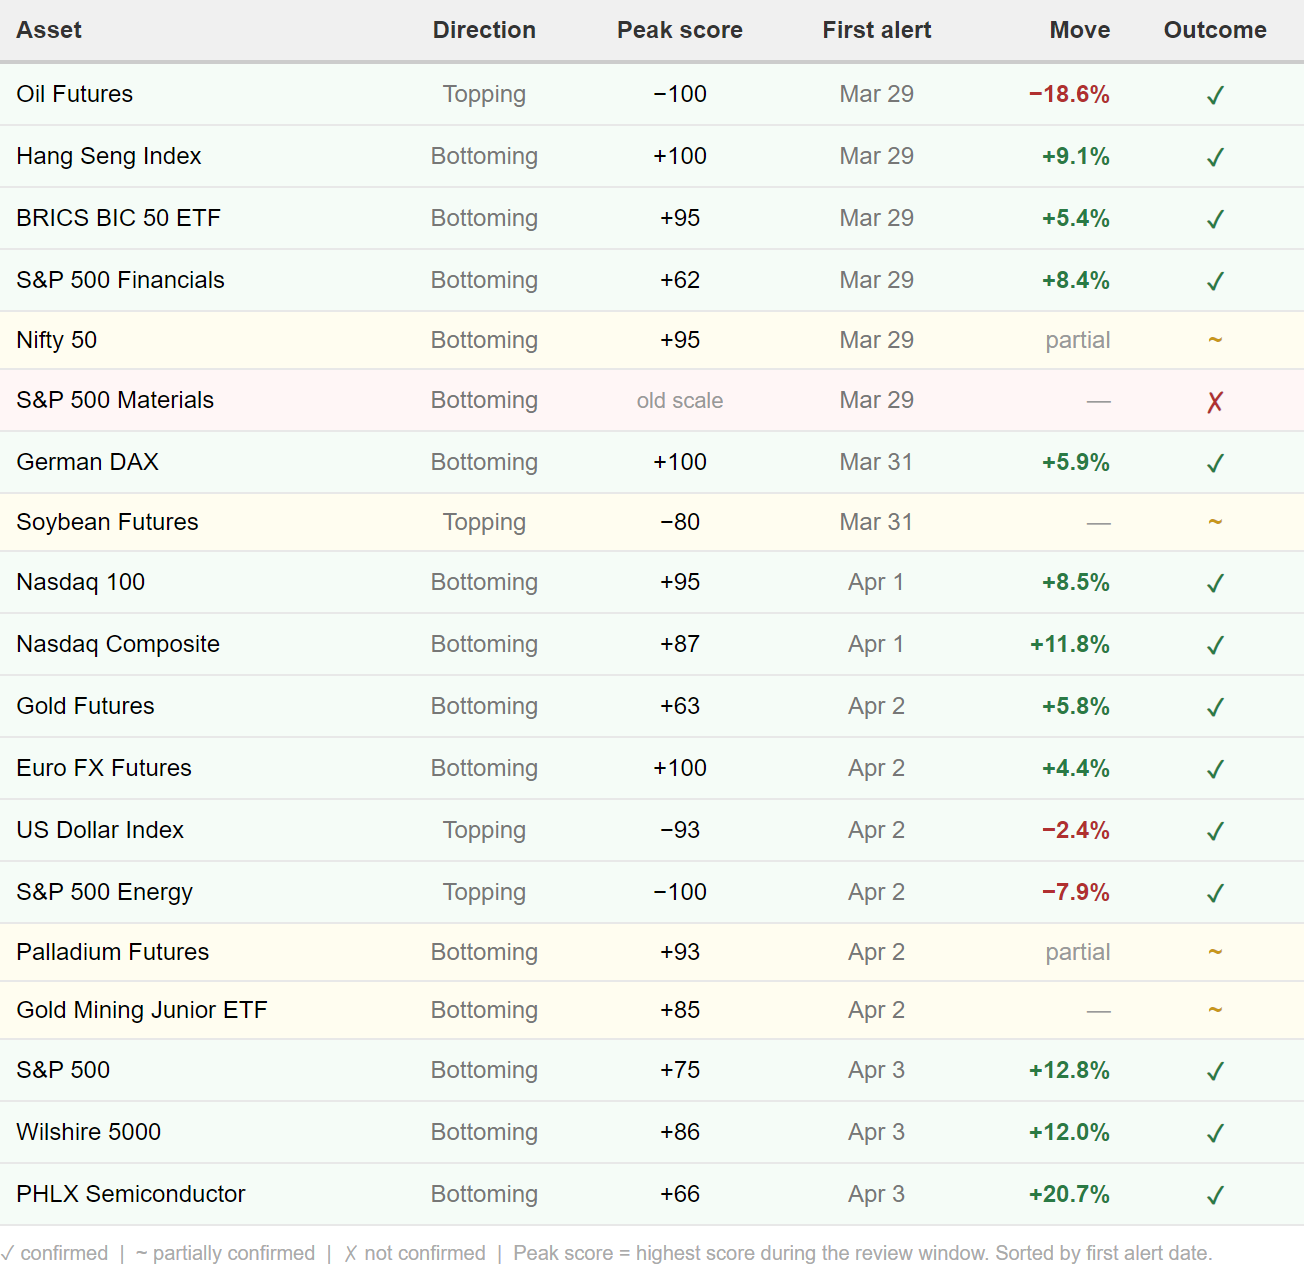1304x1266 pixels.
Task: Select the US Dollar Index name
Action: point(100,830)
